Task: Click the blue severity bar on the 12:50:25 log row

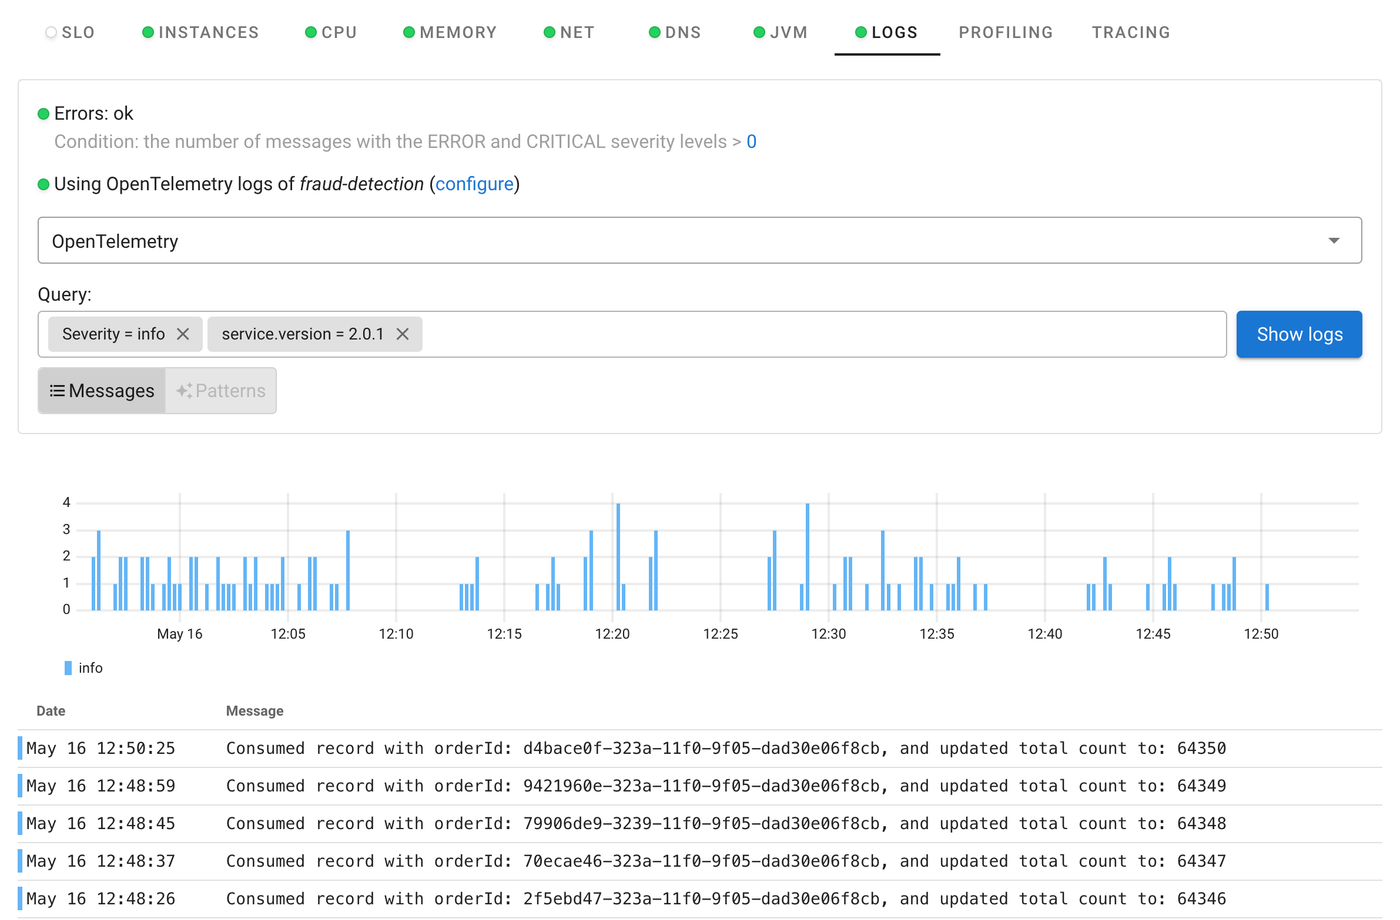Action: [18, 748]
